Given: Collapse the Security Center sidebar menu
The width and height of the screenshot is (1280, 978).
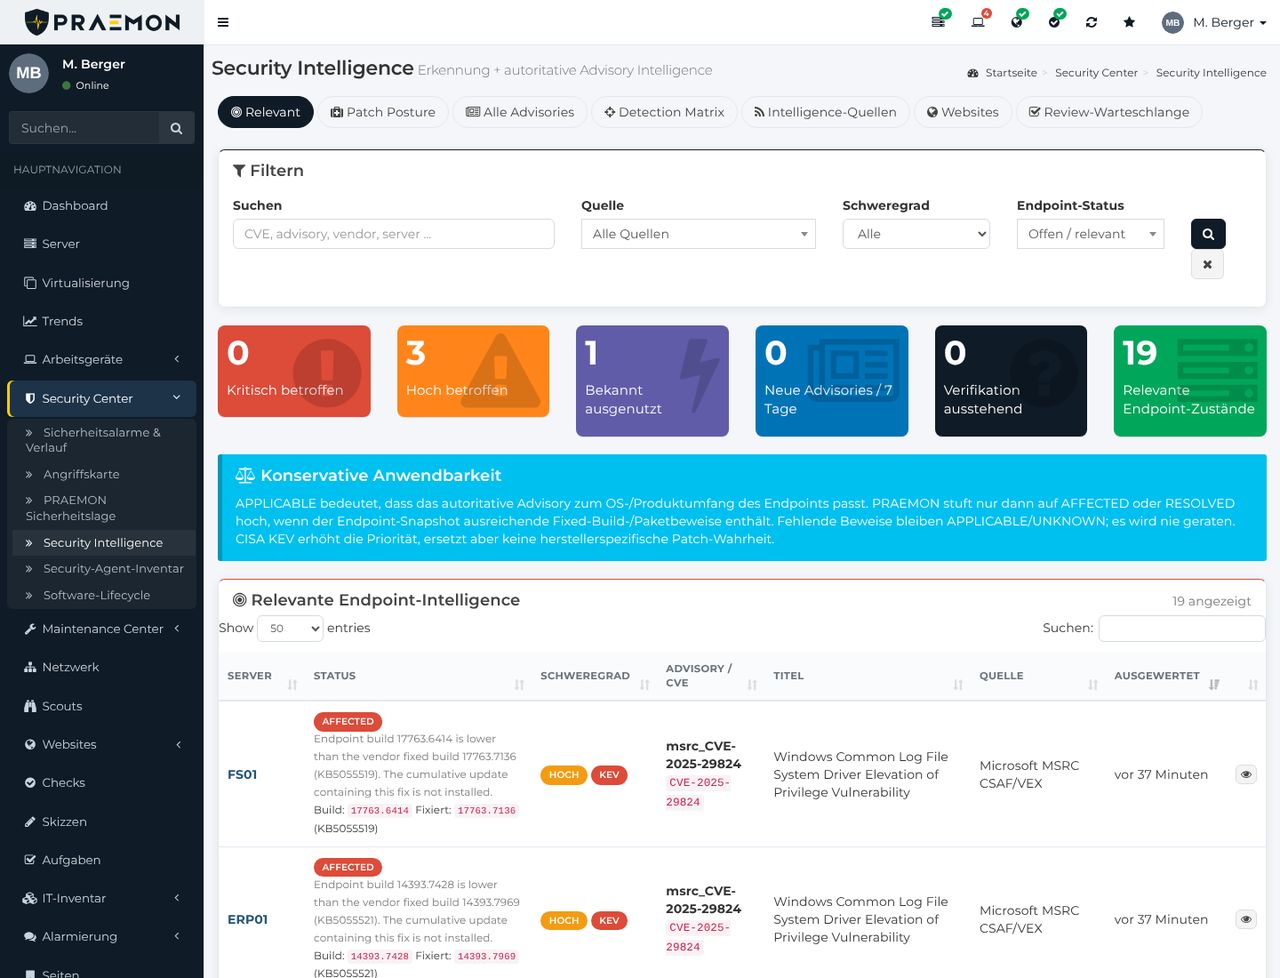Looking at the screenshot, I should (x=102, y=398).
